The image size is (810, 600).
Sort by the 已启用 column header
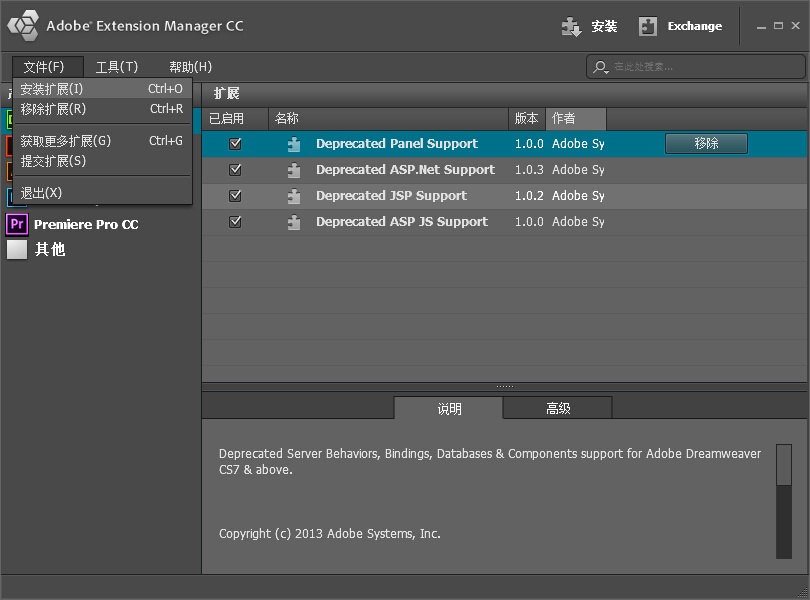pos(235,119)
